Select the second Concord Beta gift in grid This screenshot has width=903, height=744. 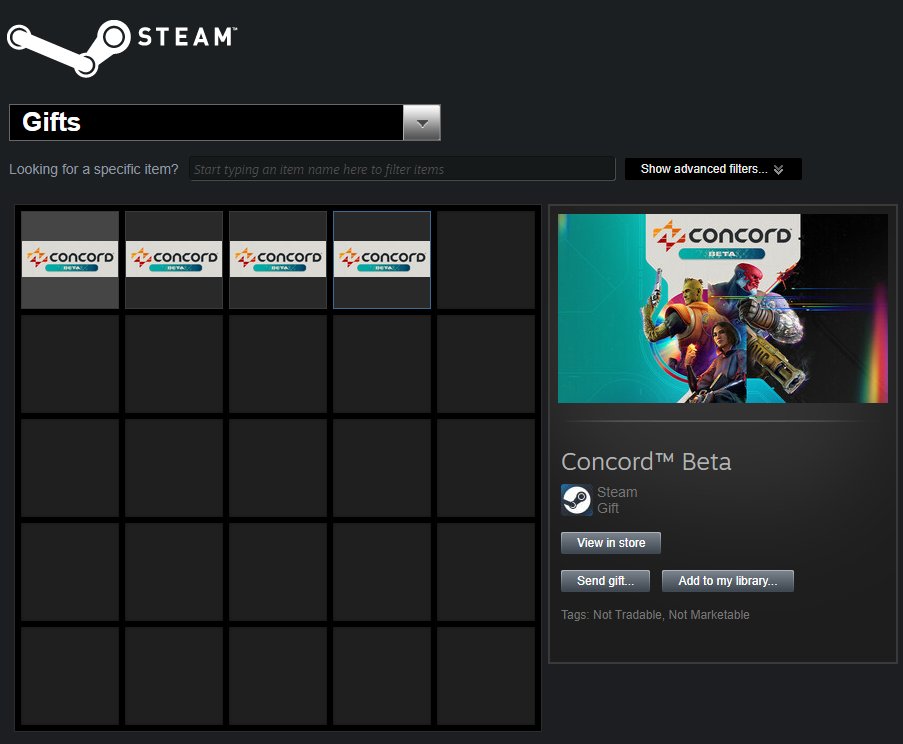coord(174,260)
